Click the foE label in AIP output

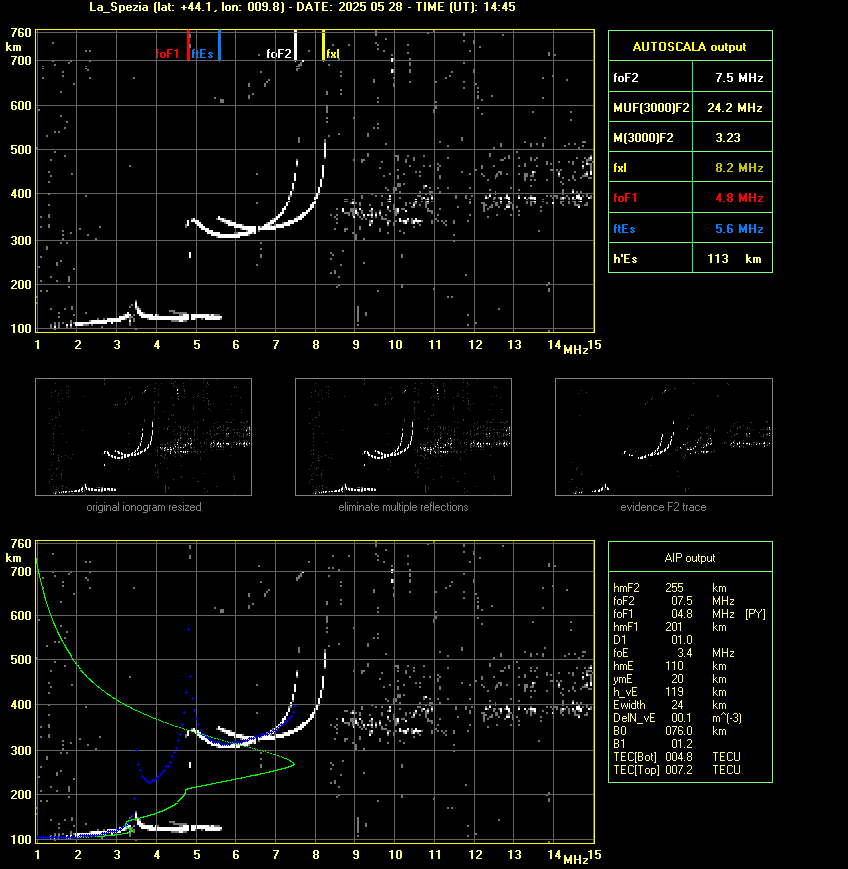point(621,653)
